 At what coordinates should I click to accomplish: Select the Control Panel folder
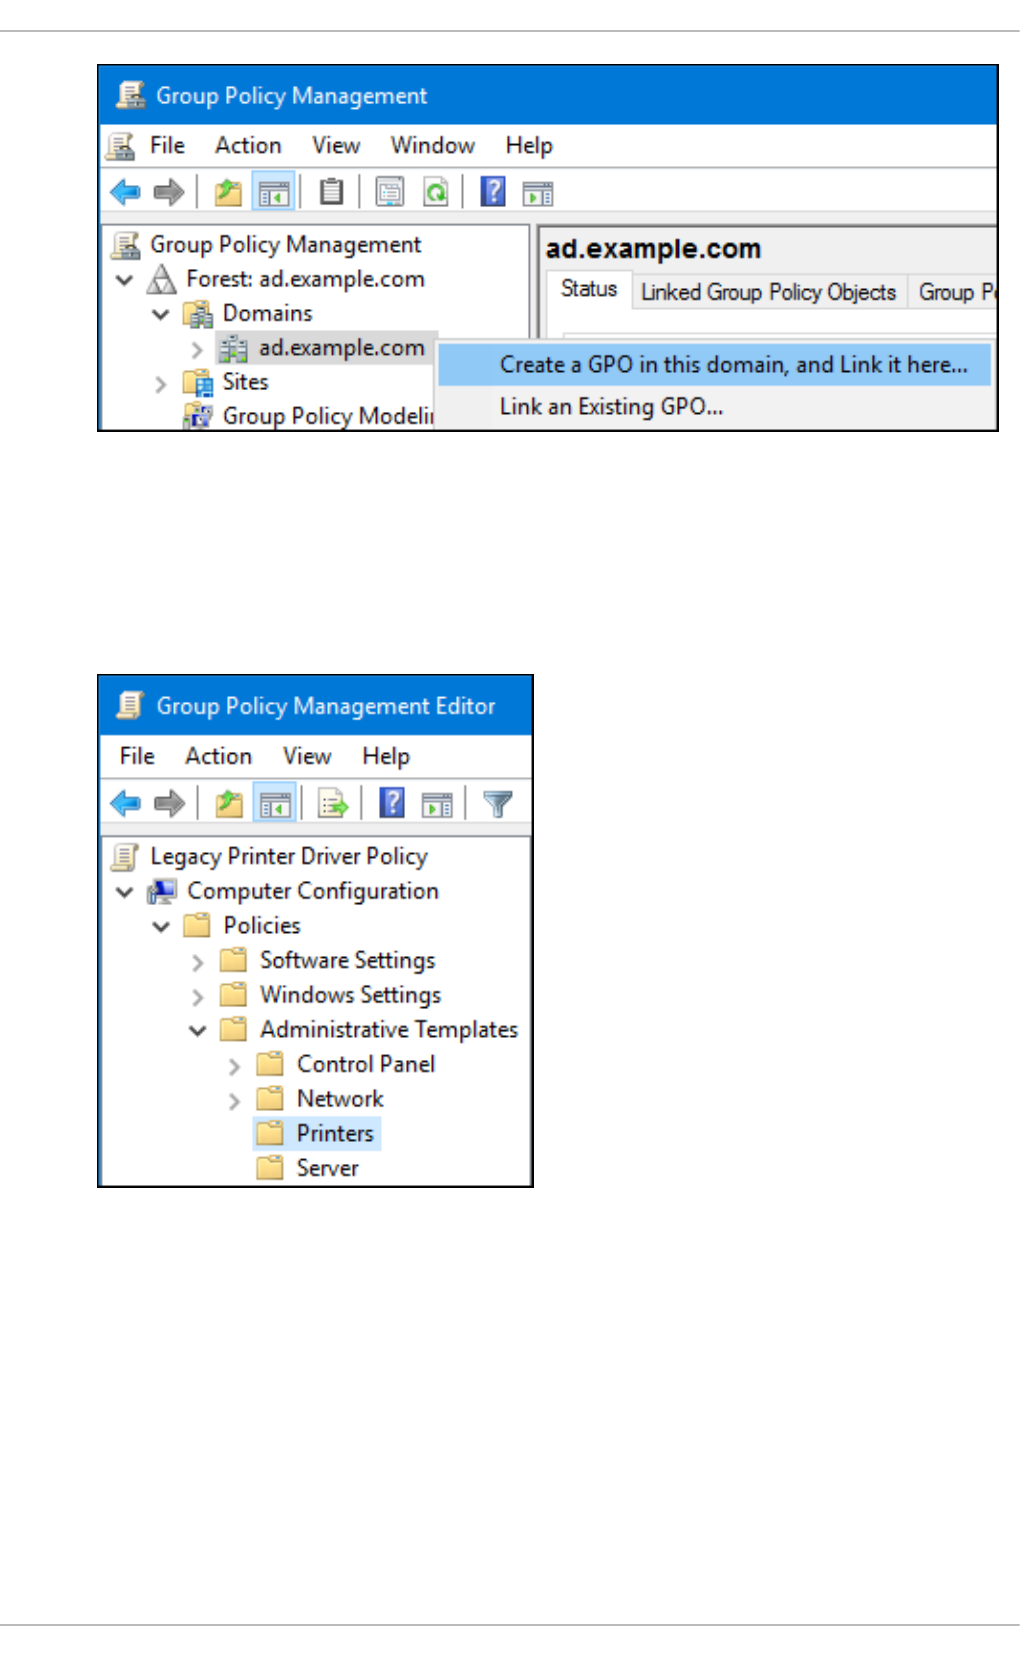[366, 1064]
